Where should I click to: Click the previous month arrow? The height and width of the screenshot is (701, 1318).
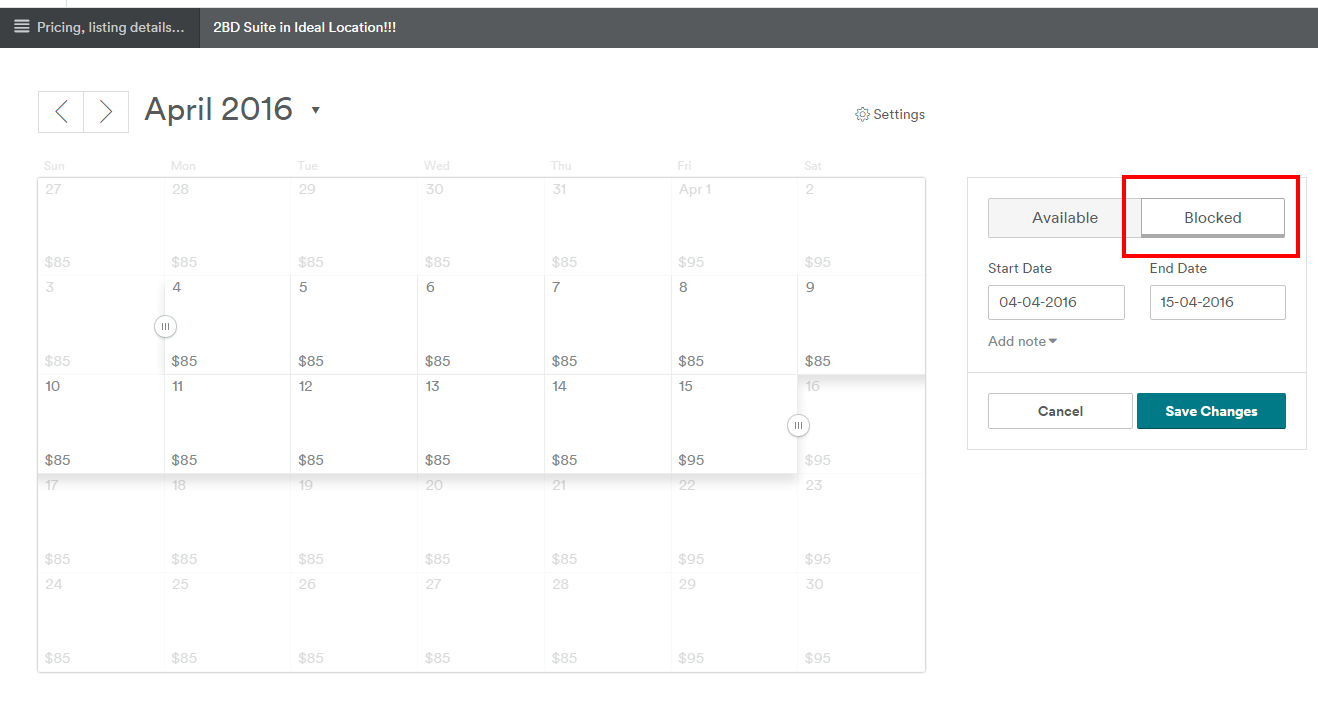61,112
